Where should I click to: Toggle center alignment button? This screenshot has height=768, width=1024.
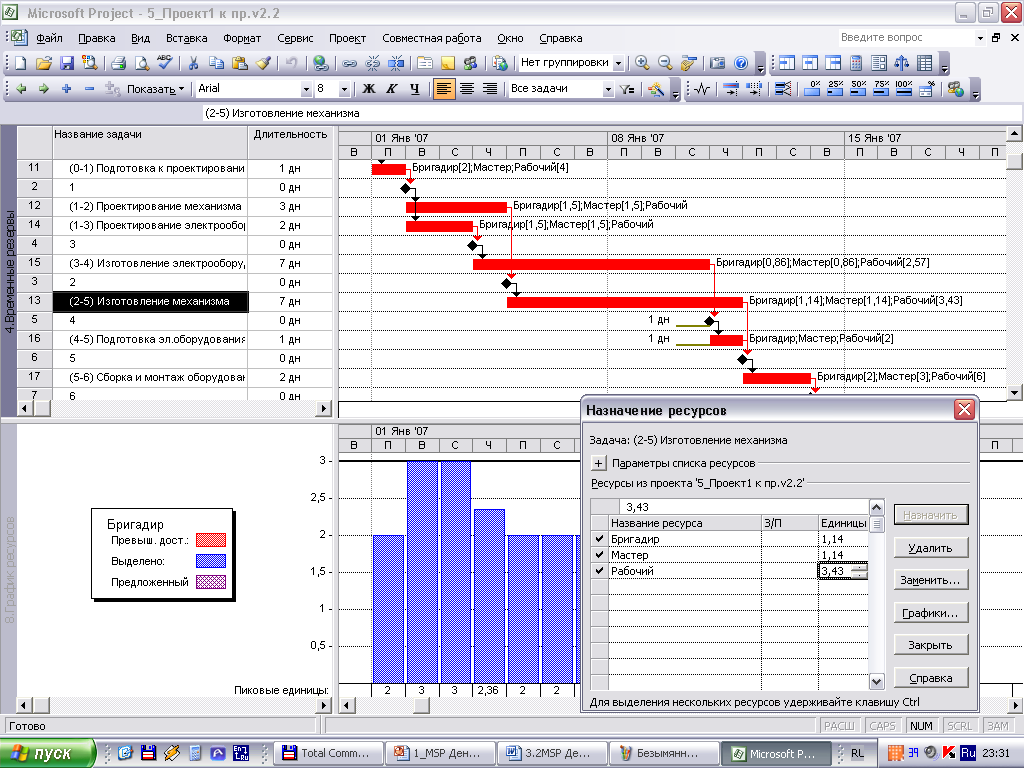467,89
